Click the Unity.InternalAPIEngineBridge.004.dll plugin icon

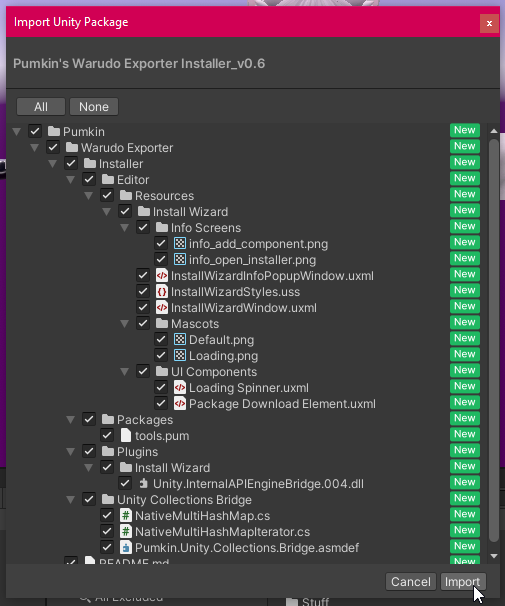pyautogui.click(x=144, y=483)
